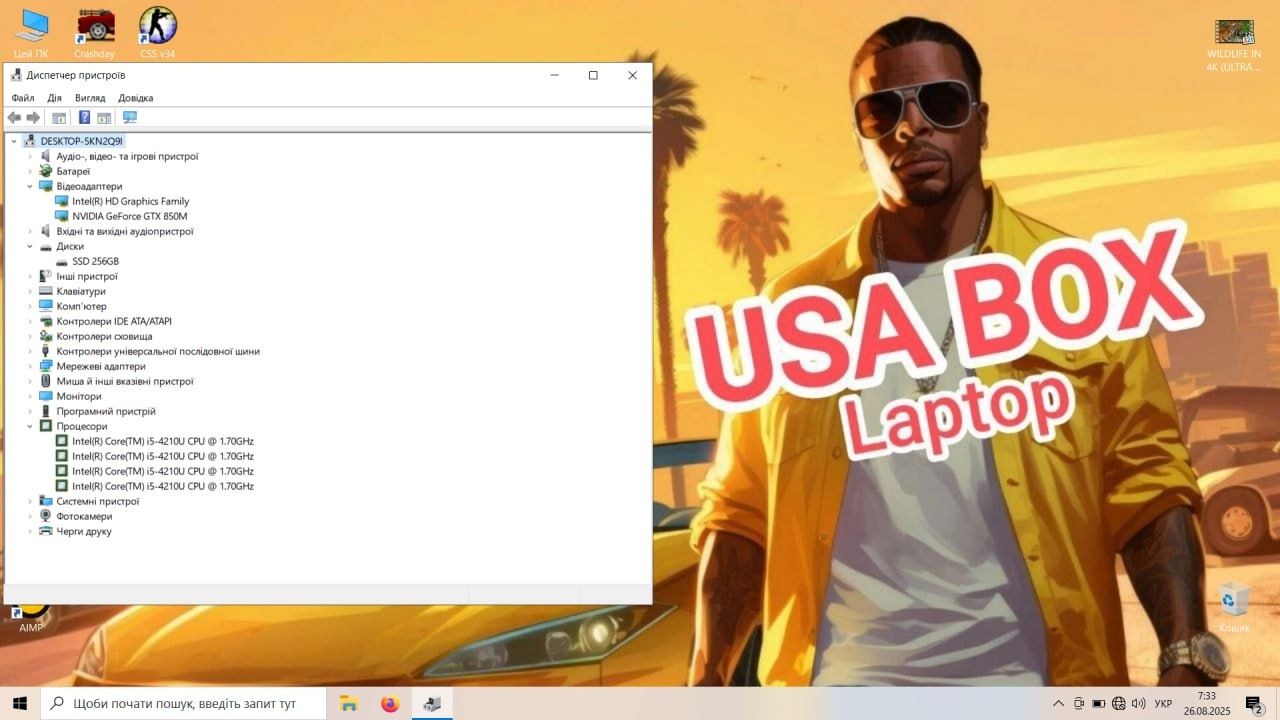The height and width of the screenshot is (720, 1280).
Task: Click the battery tray icon
Action: 1099,703
